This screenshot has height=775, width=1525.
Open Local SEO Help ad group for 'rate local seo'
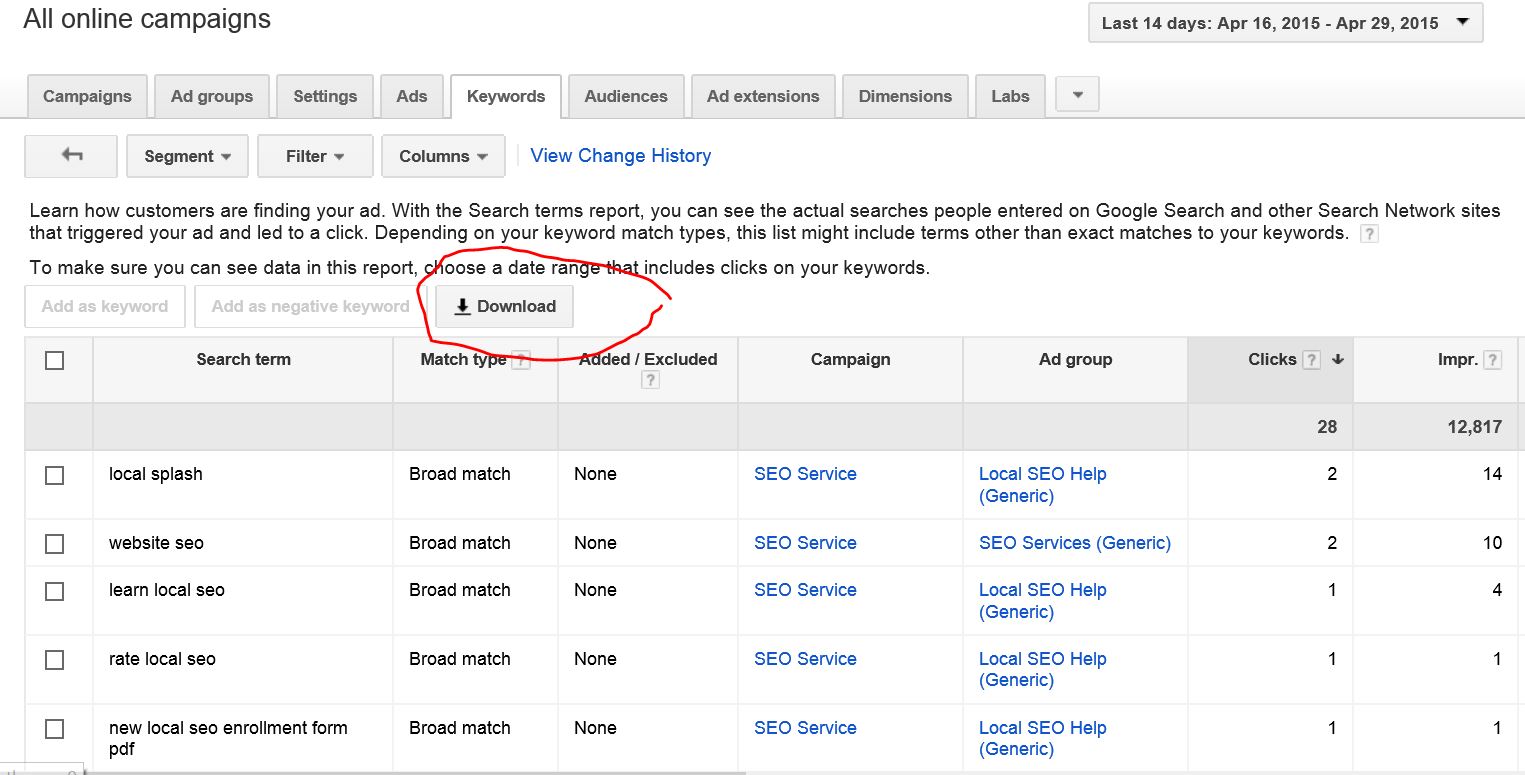1043,670
